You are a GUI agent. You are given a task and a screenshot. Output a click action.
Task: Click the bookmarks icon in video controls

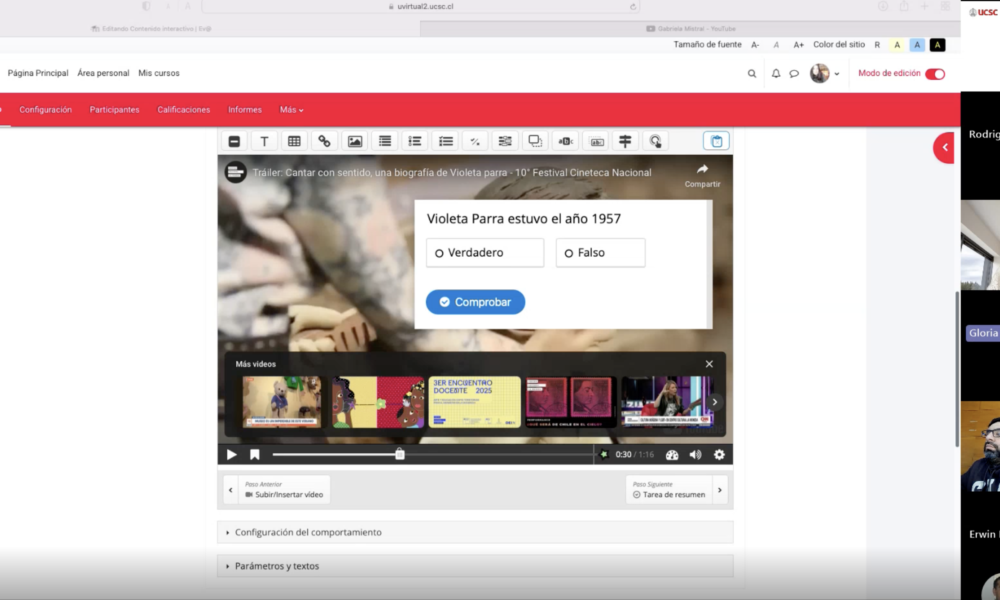click(x=254, y=455)
